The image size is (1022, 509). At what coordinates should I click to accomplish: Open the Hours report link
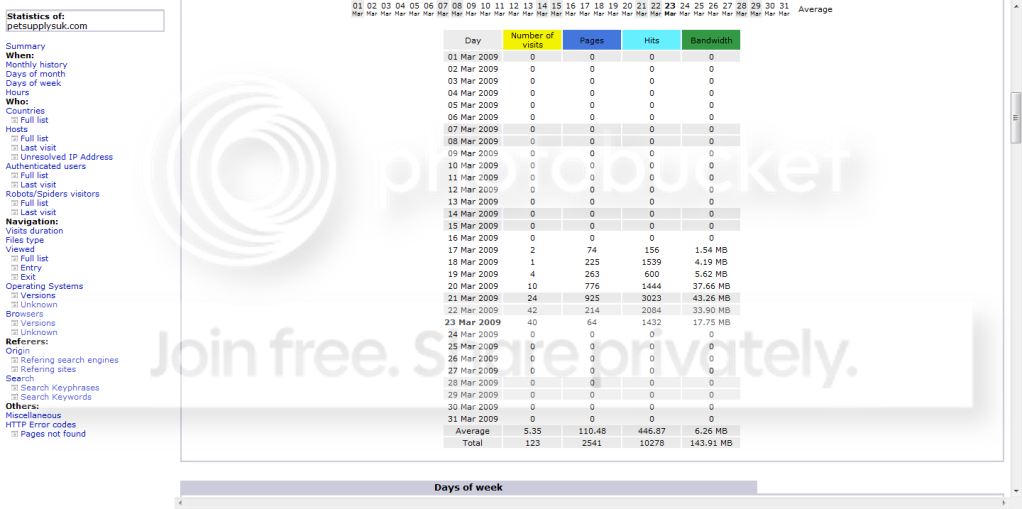[x=18, y=93]
